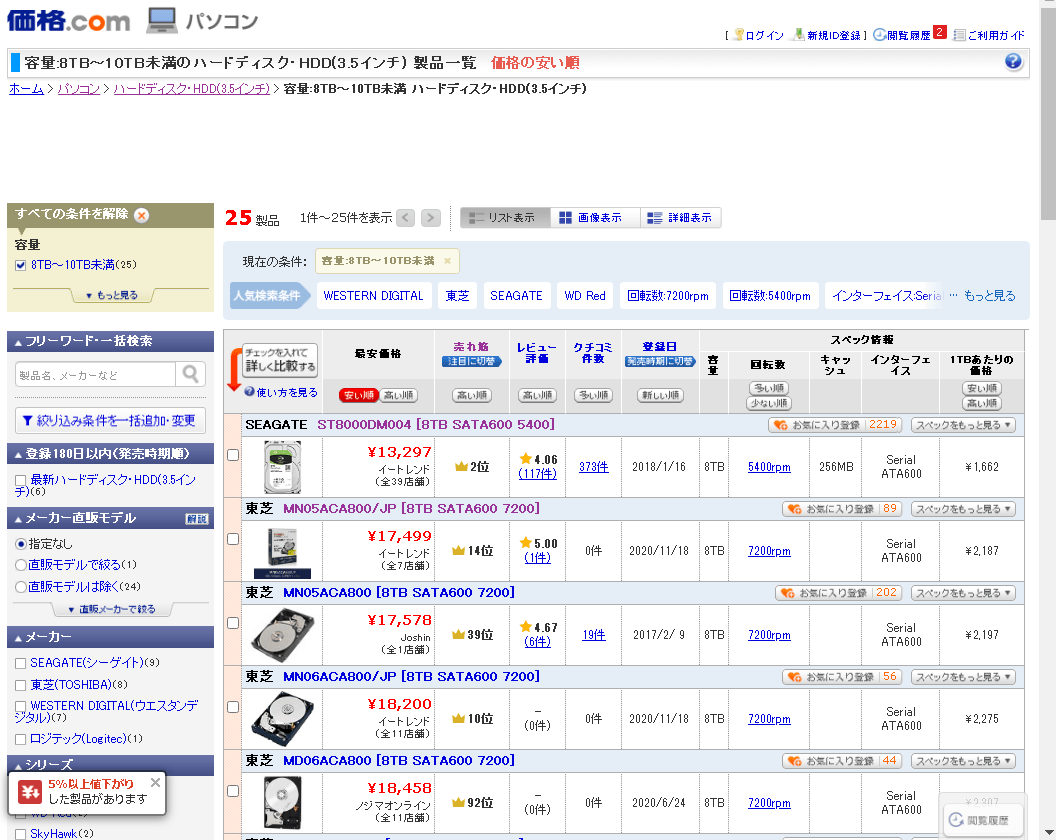Switch to the 詳細表示 tab

tap(680, 217)
